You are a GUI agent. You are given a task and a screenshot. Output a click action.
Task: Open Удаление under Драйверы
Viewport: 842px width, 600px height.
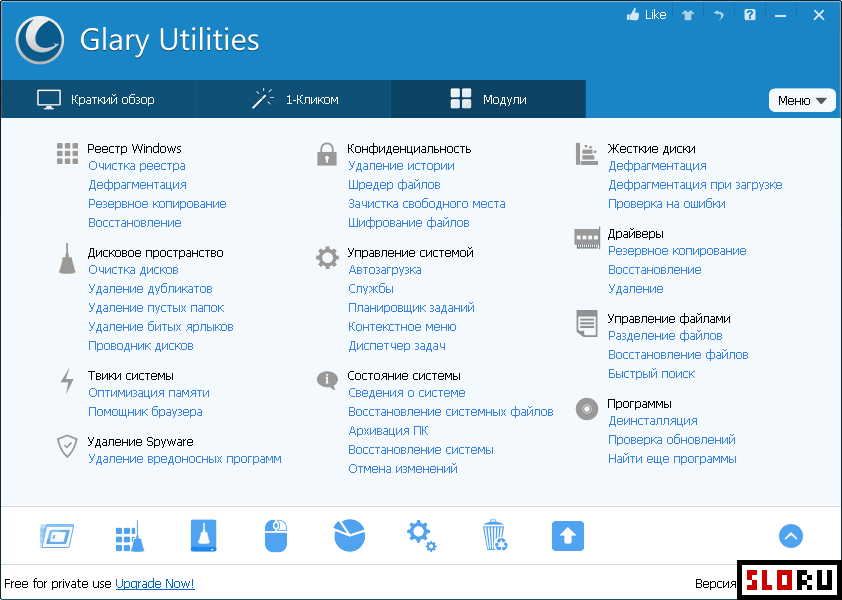click(635, 289)
